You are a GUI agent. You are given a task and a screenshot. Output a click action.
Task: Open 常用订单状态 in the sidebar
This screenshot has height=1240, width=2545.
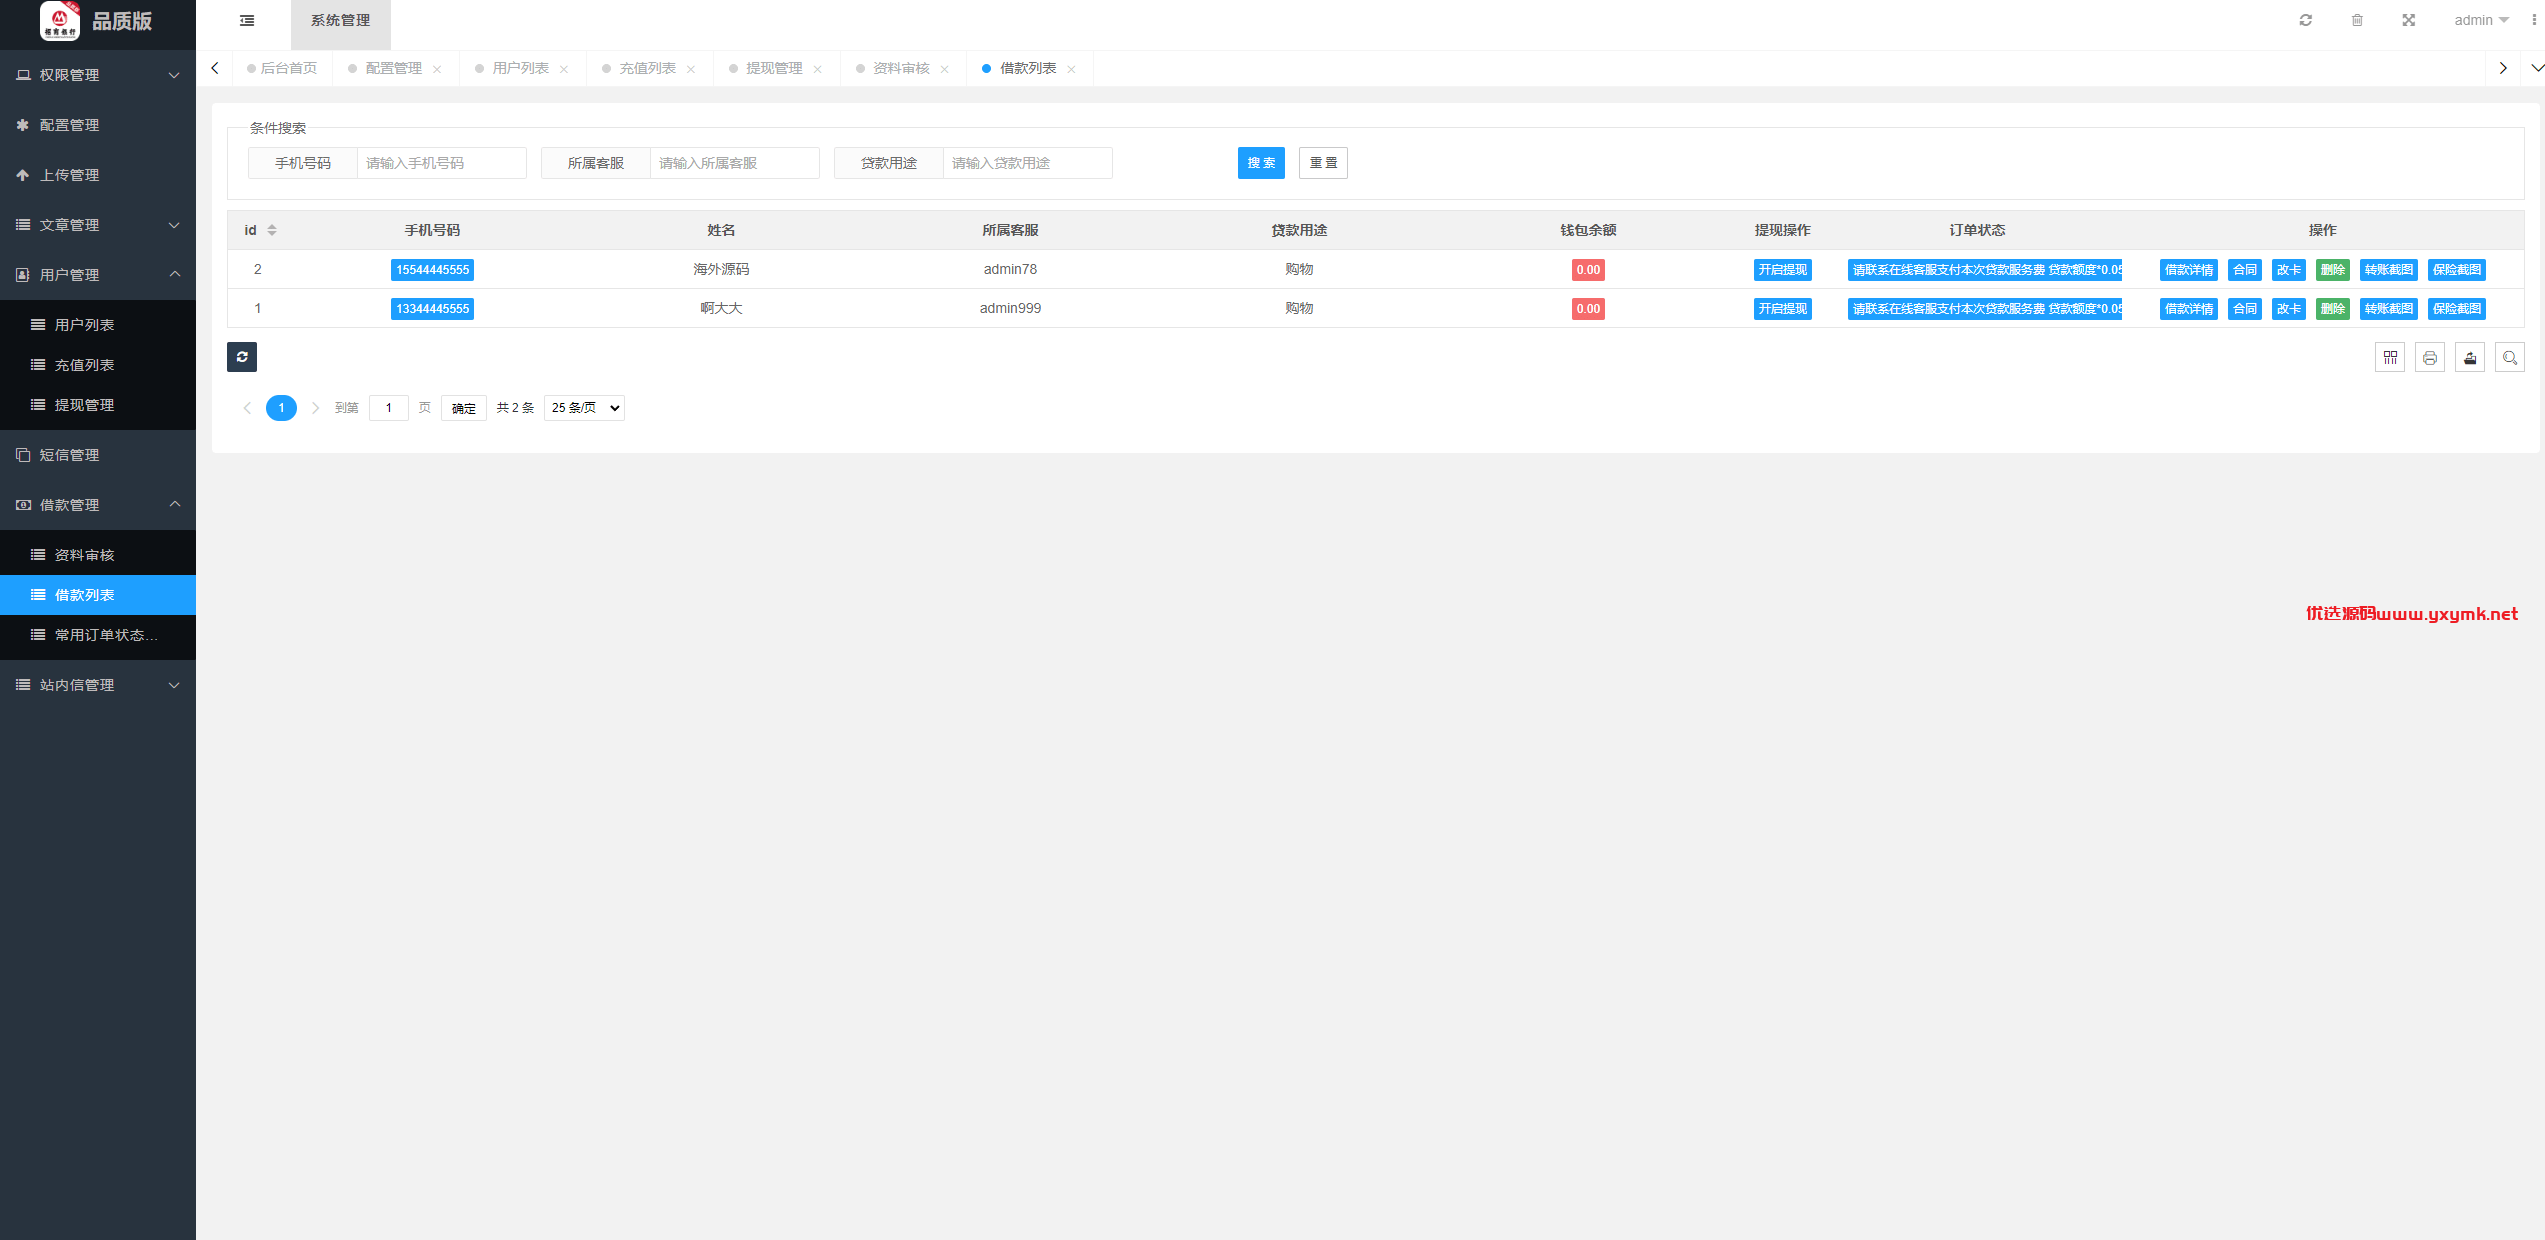(98, 635)
